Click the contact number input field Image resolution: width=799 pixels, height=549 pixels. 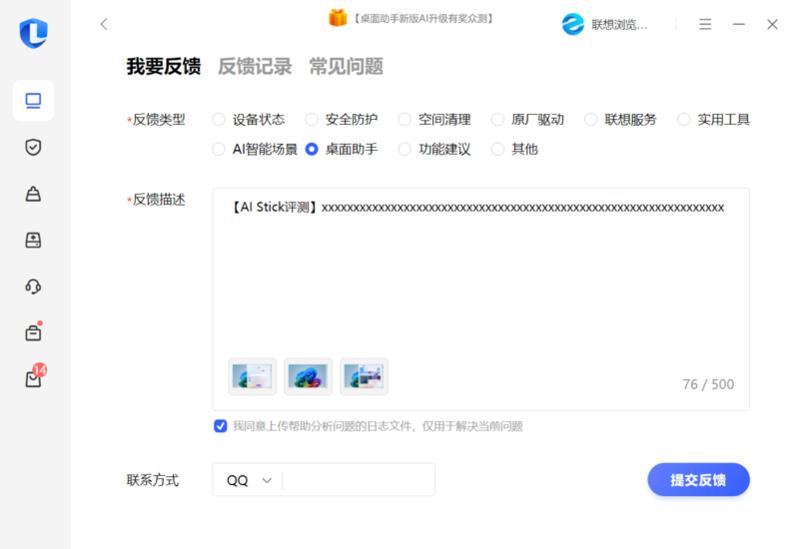358,480
